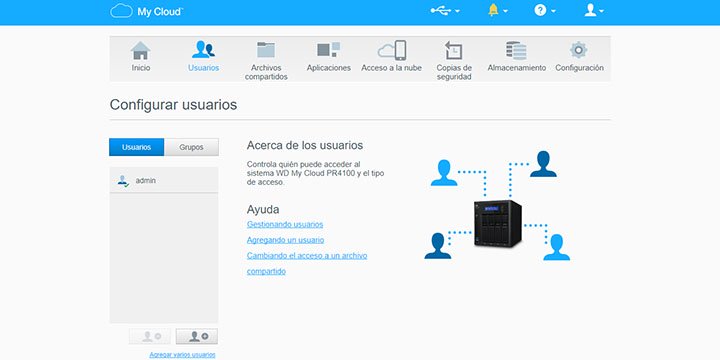The image size is (720, 360).
Task: Select the admin user row
Action: point(164,180)
